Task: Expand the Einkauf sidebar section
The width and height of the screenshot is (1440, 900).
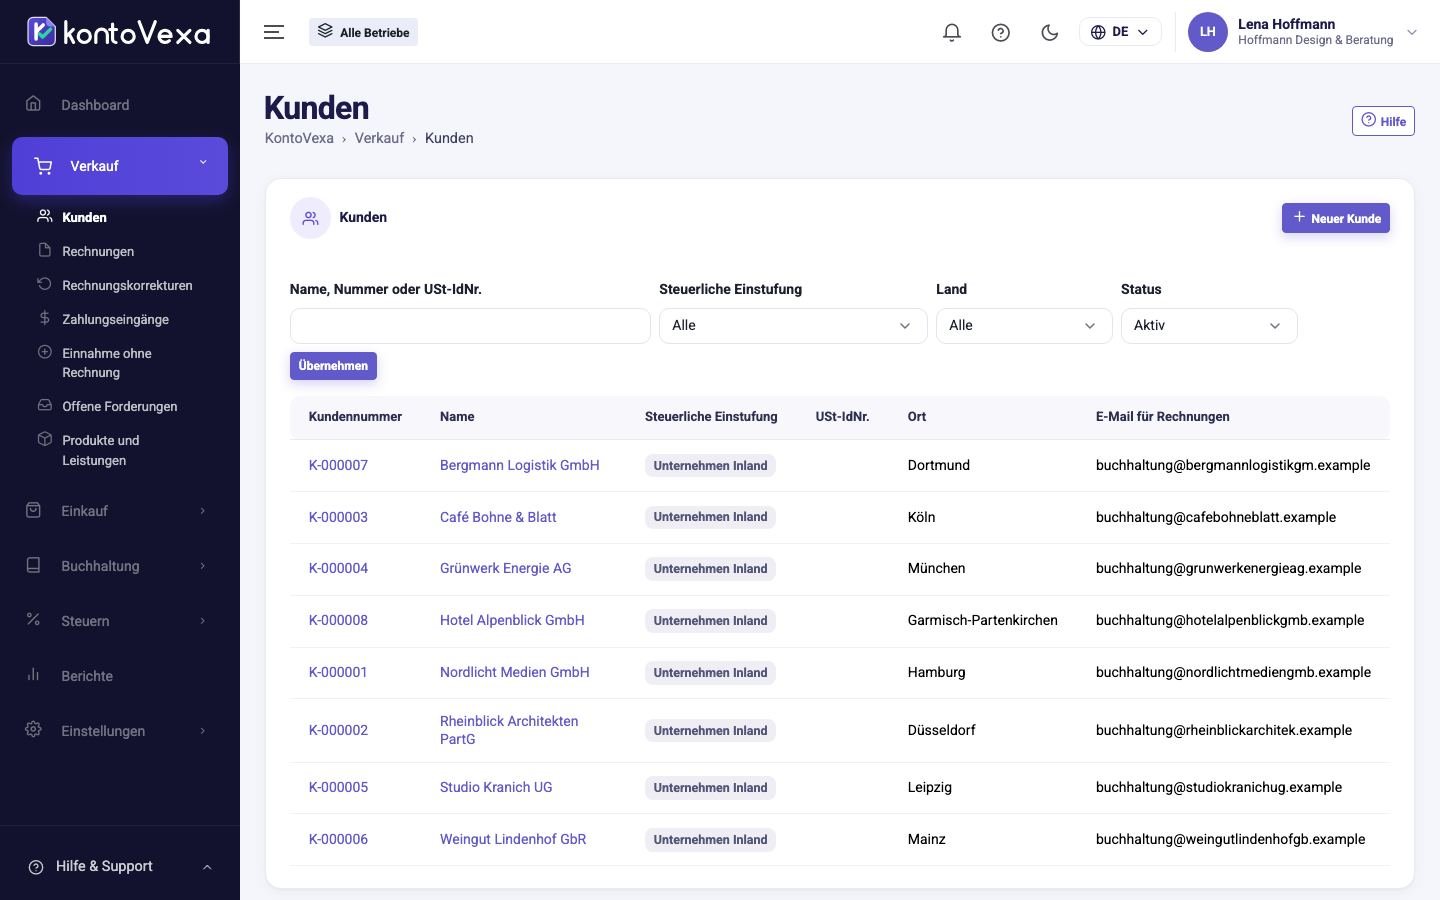Action: tap(120, 511)
